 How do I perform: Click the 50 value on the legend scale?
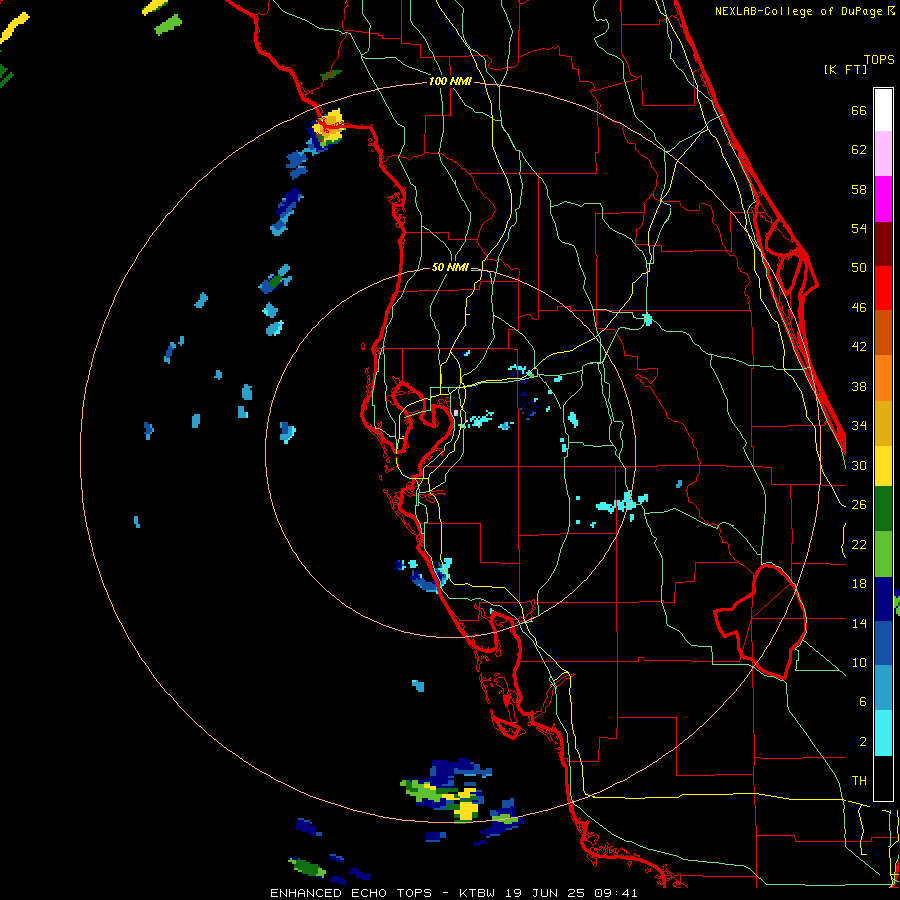[859, 268]
